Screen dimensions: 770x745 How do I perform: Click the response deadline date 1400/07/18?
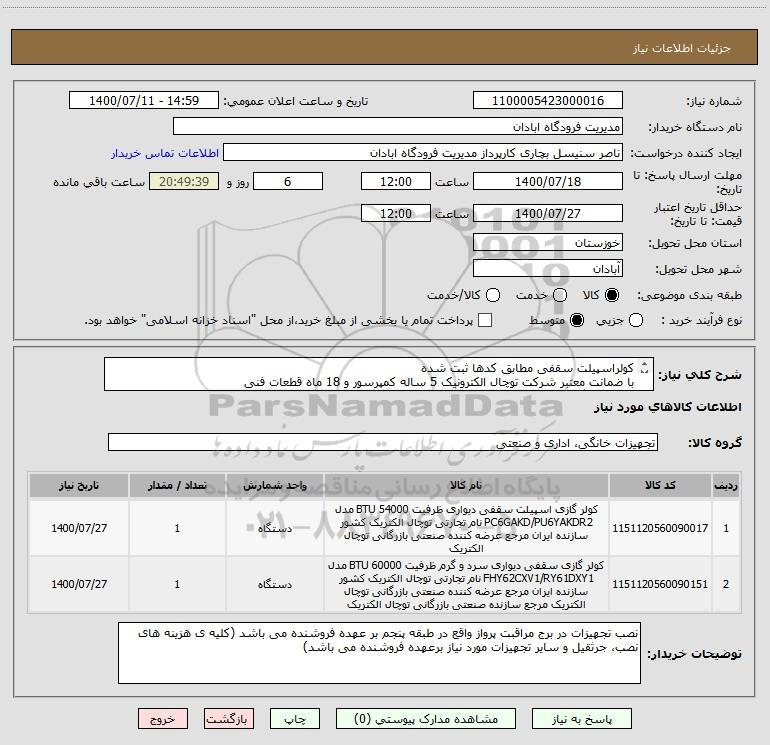point(548,181)
